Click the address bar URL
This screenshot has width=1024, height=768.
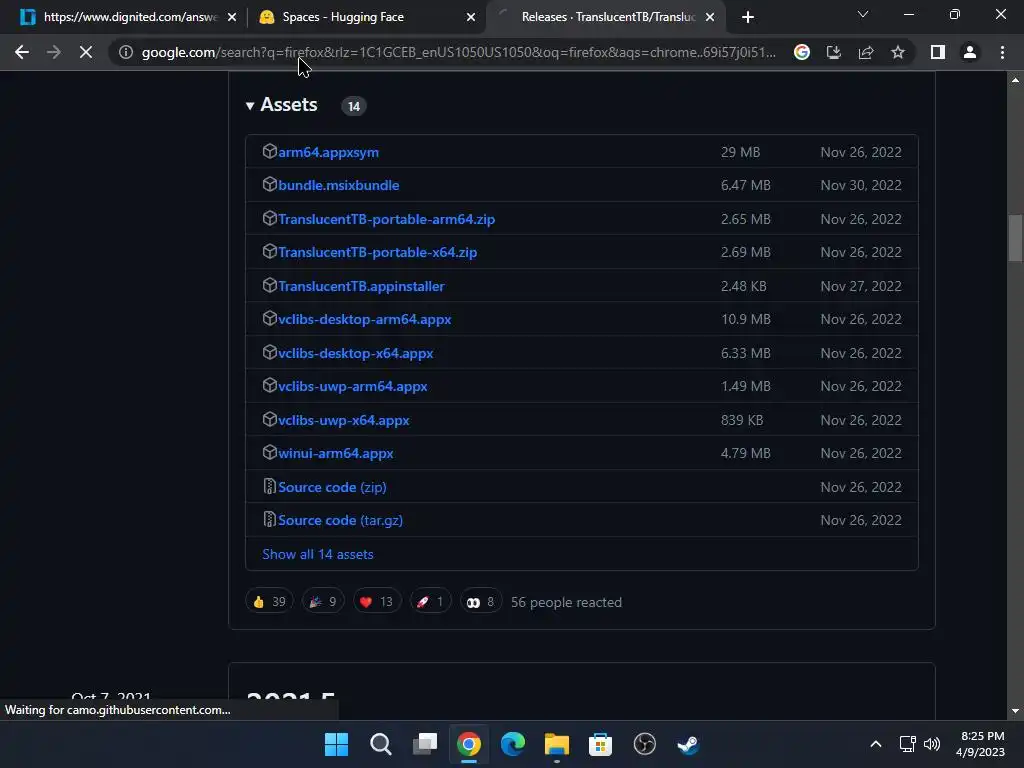point(458,52)
